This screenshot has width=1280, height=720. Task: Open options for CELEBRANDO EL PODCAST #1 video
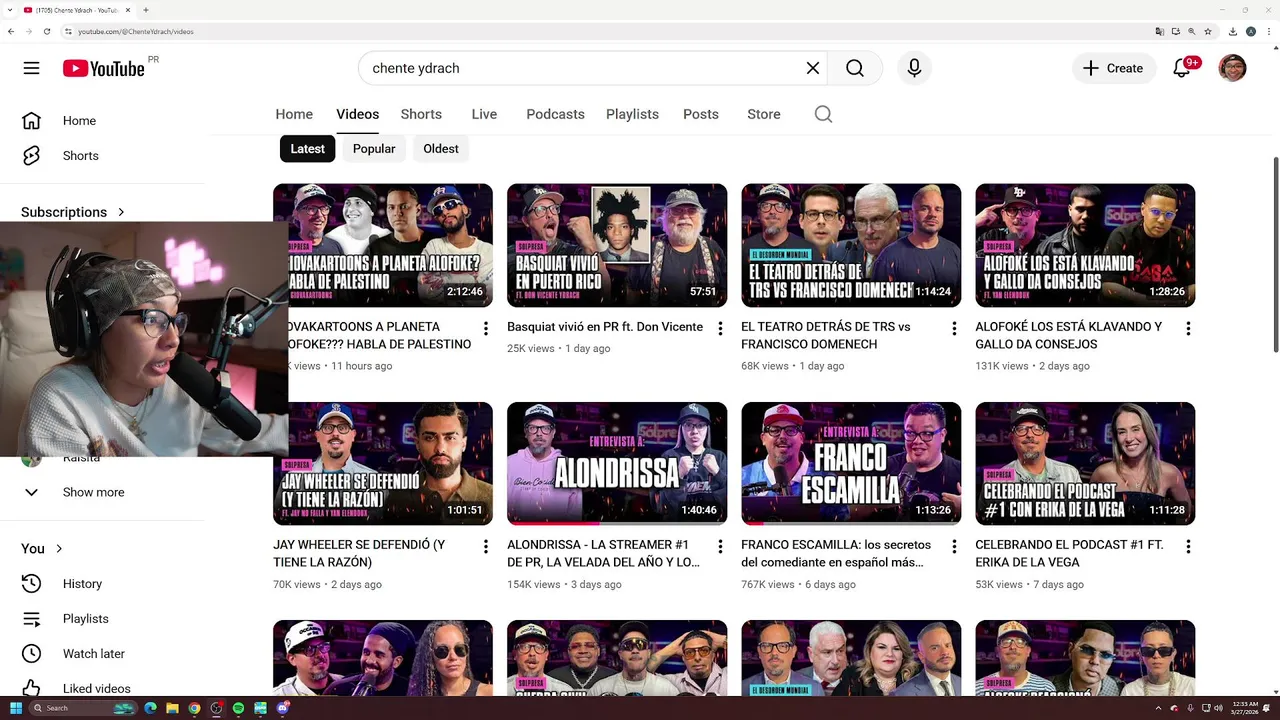click(x=1188, y=547)
